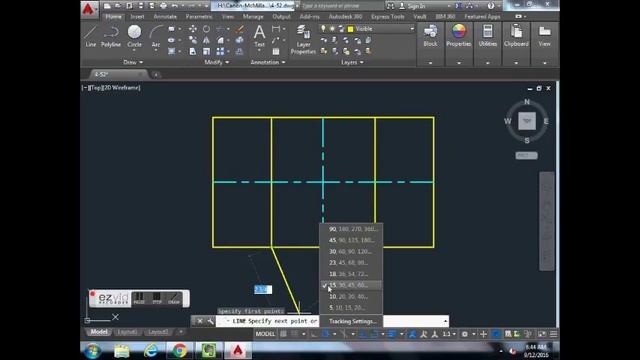
Task: Click the yellow layer color swatch
Action: (351, 29)
